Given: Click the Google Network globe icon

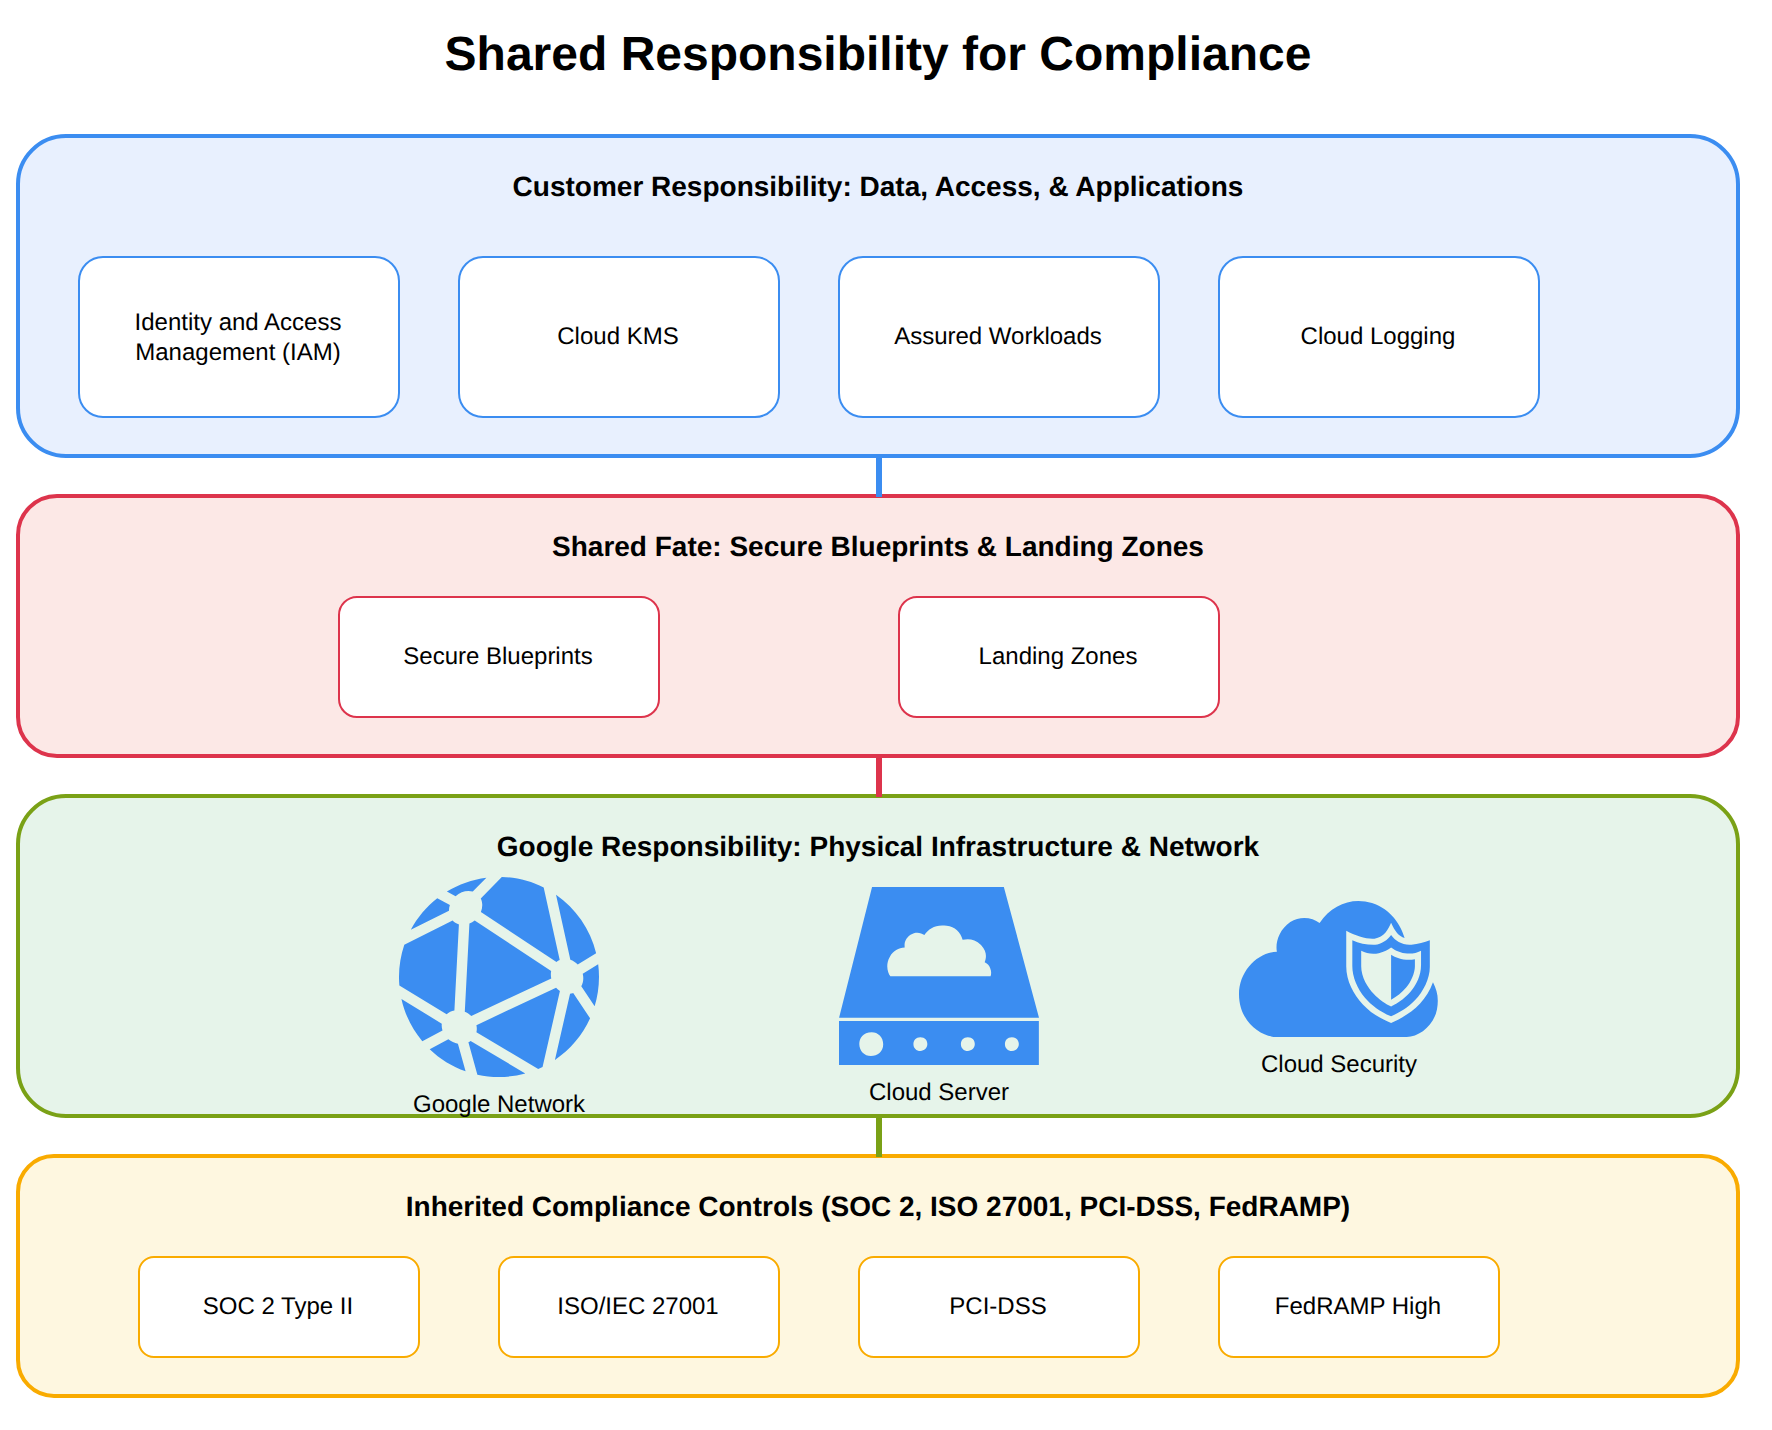Looking at the screenshot, I should coord(499,977).
